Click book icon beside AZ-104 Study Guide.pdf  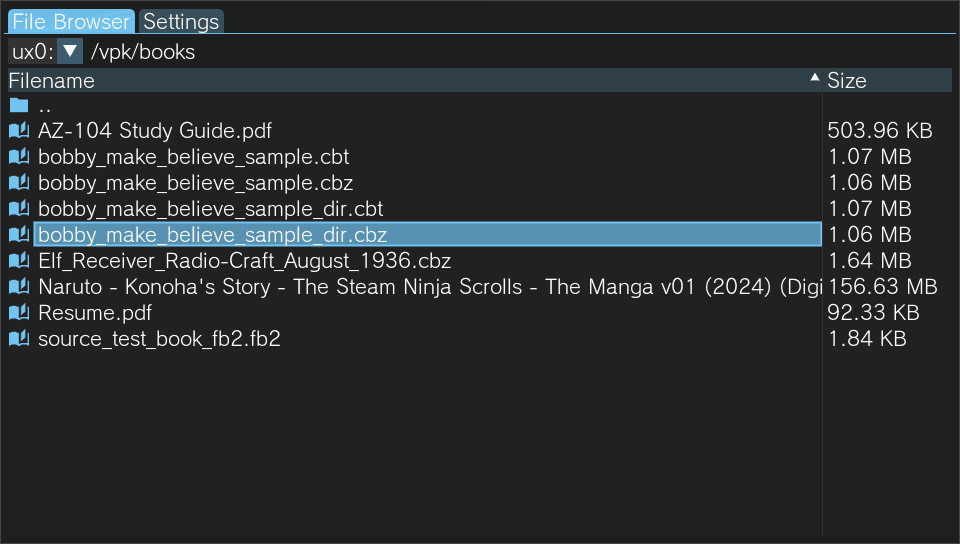[x=19, y=131]
